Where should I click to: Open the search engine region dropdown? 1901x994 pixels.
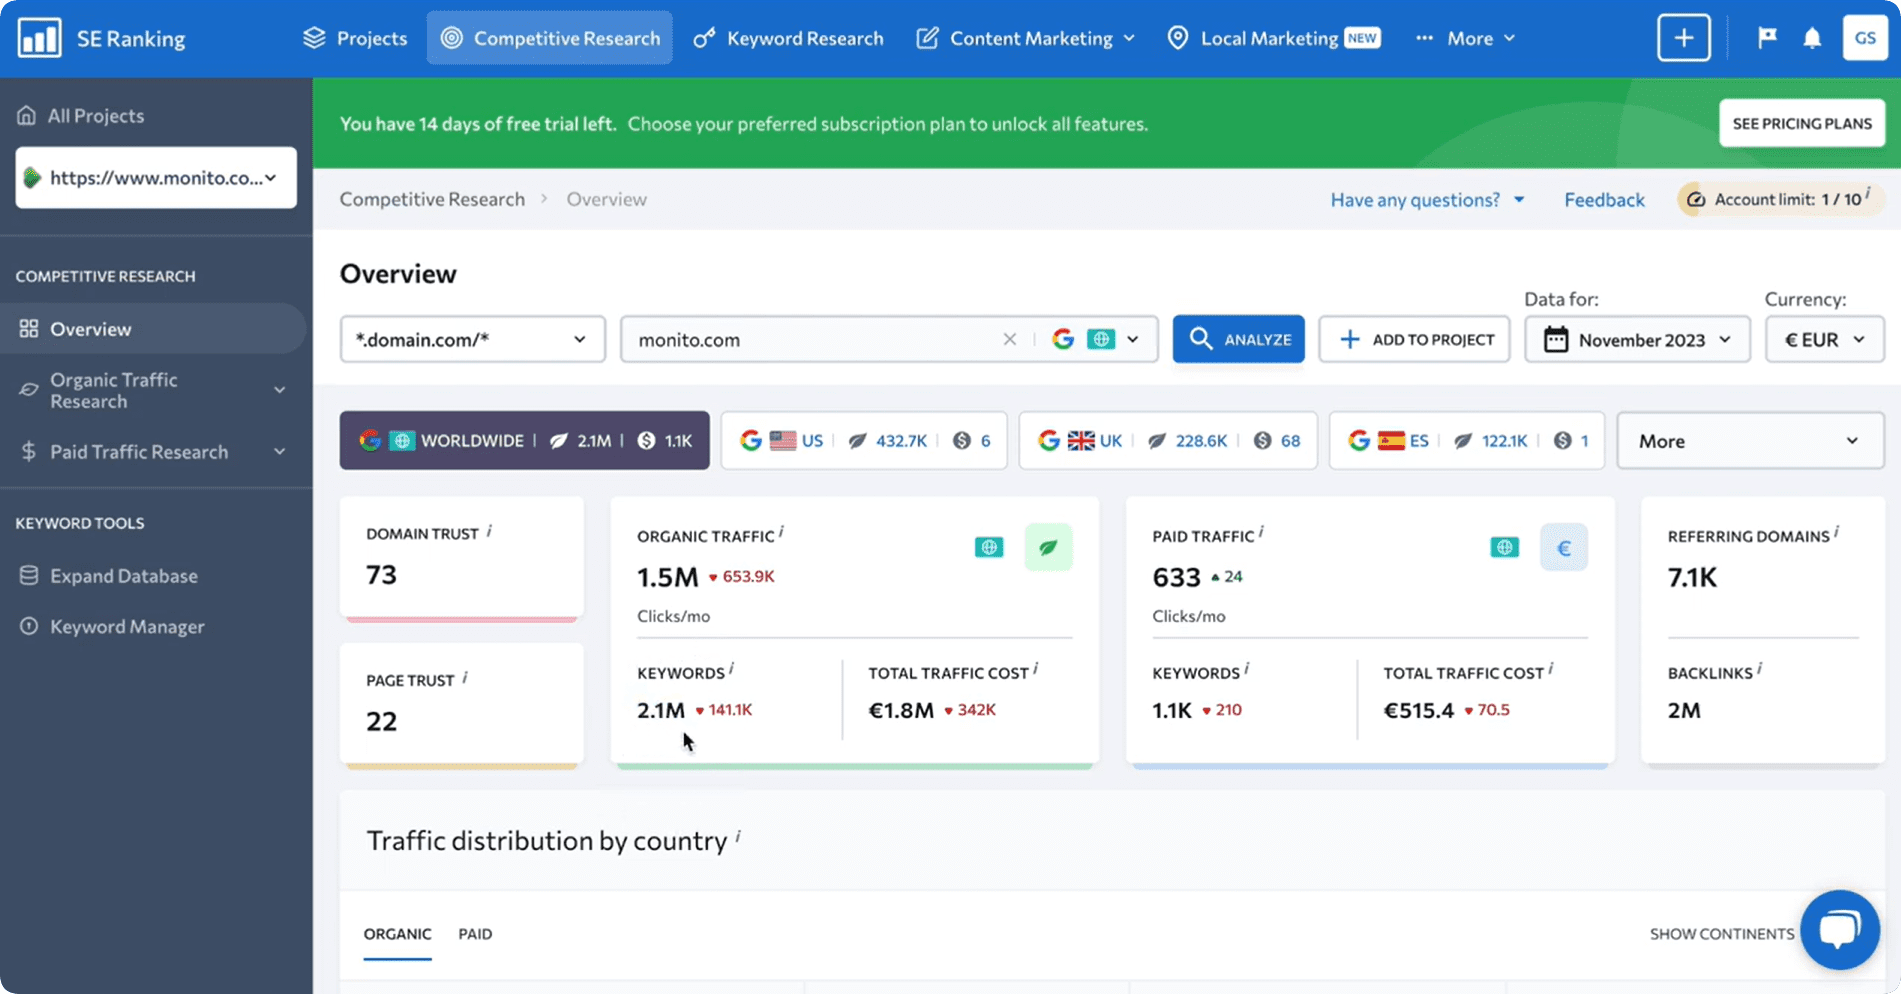(1096, 339)
